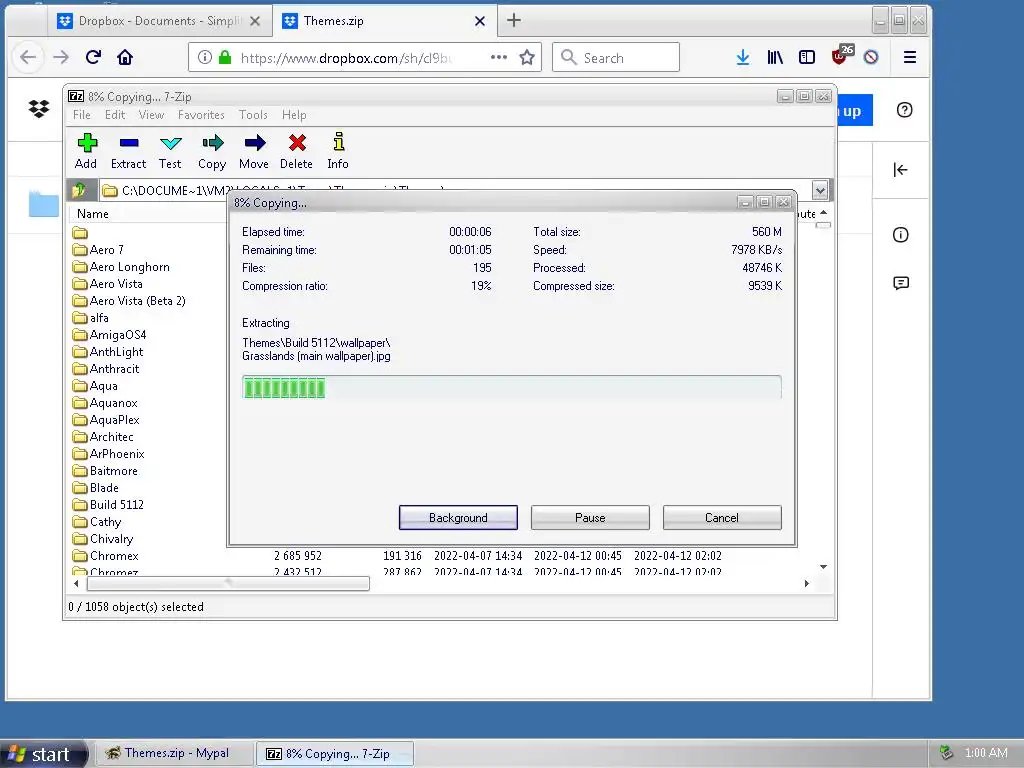Toggle the browser sidebar icon
The height and width of the screenshot is (768, 1024).
[x=807, y=57]
